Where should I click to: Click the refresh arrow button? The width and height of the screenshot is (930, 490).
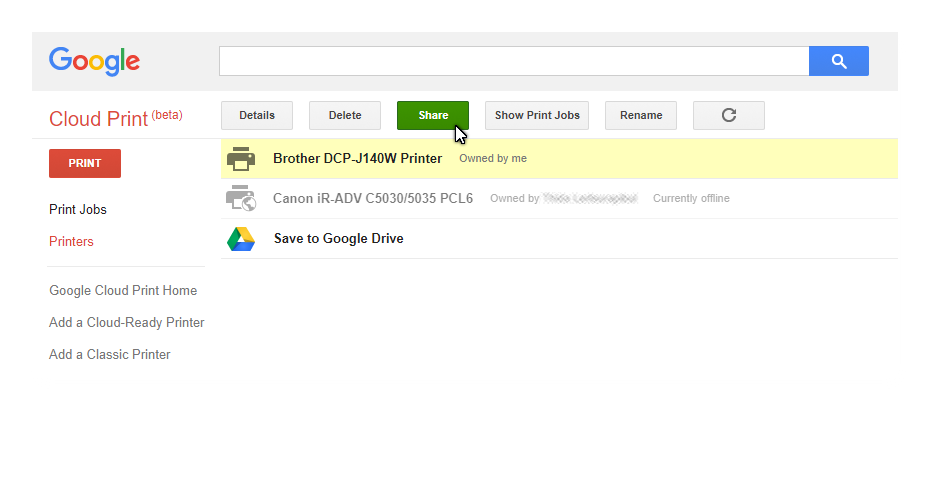728,115
